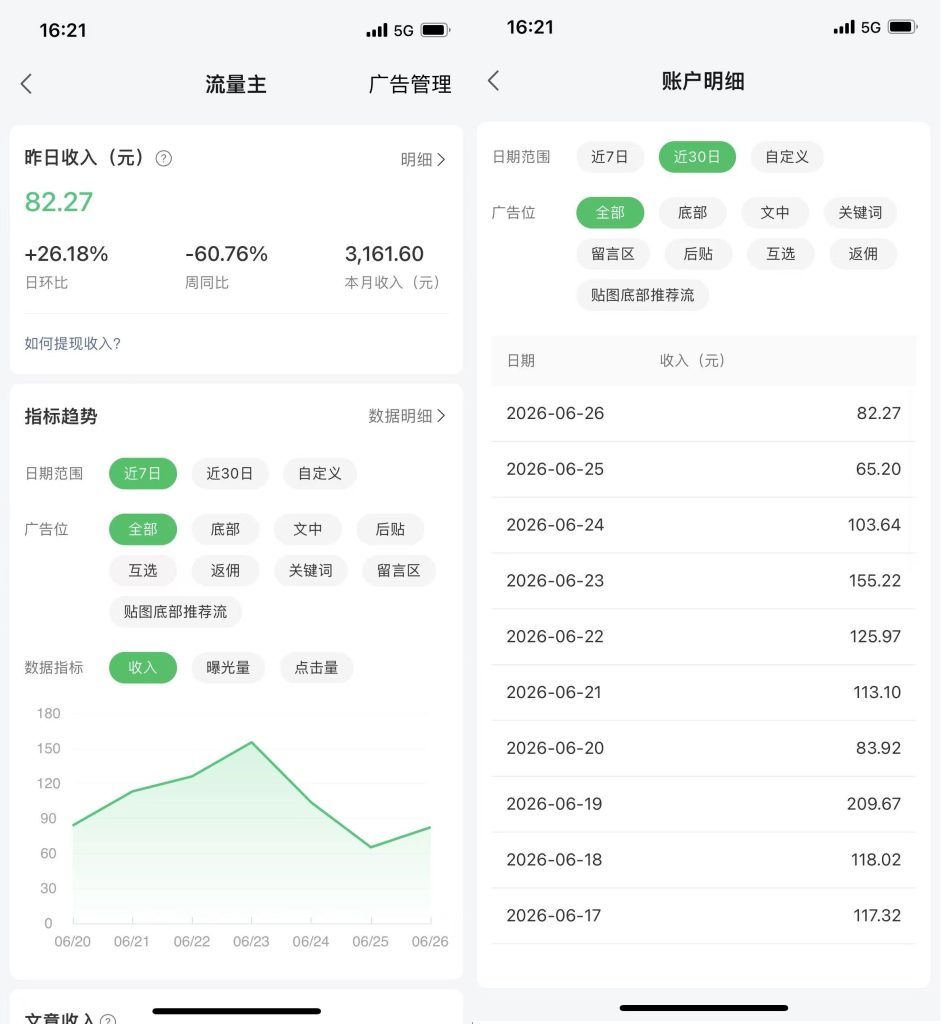941x1024 pixels.
Task: Filter 账户明细 by 后贴 ad slot
Action: (x=698, y=253)
